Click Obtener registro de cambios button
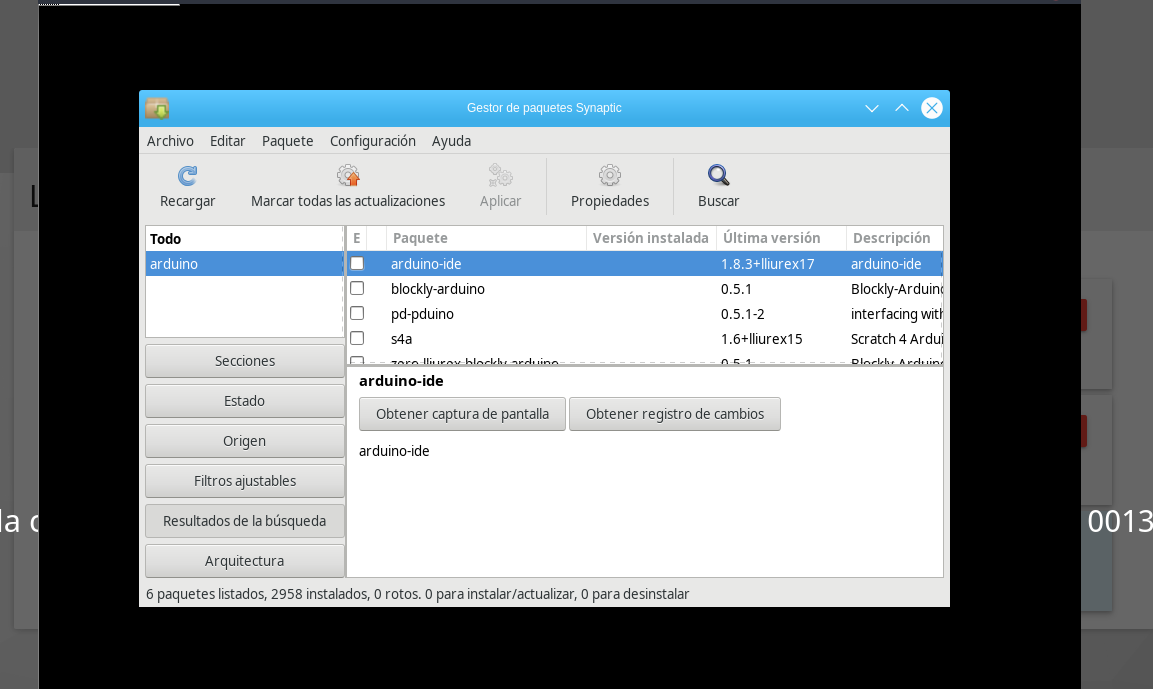Screen dimensions: 1153x689 674,414
